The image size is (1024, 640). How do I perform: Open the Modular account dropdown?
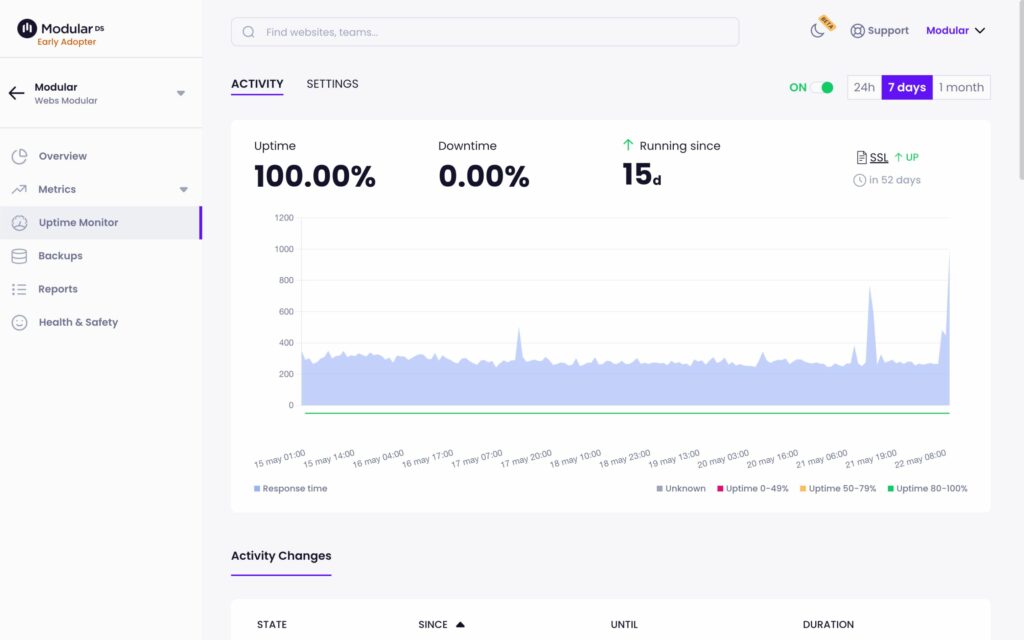955,31
